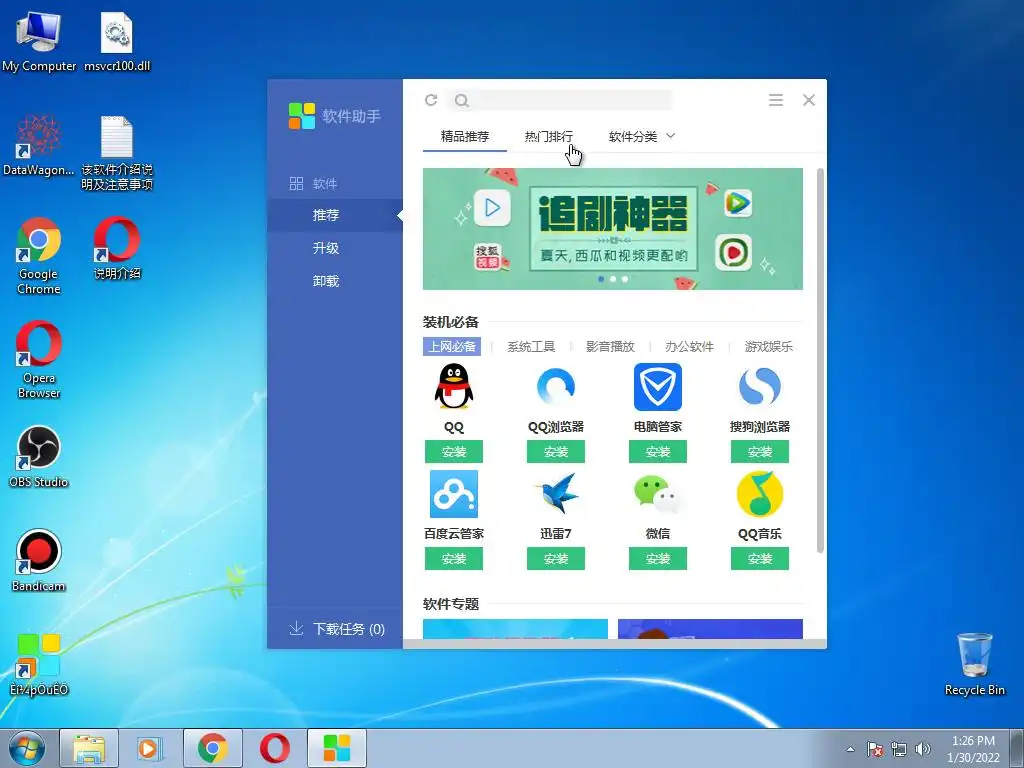This screenshot has height=768, width=1024.
Task: Select the Bandicam desktop shortcut
Action: click(x=39, y=560)
